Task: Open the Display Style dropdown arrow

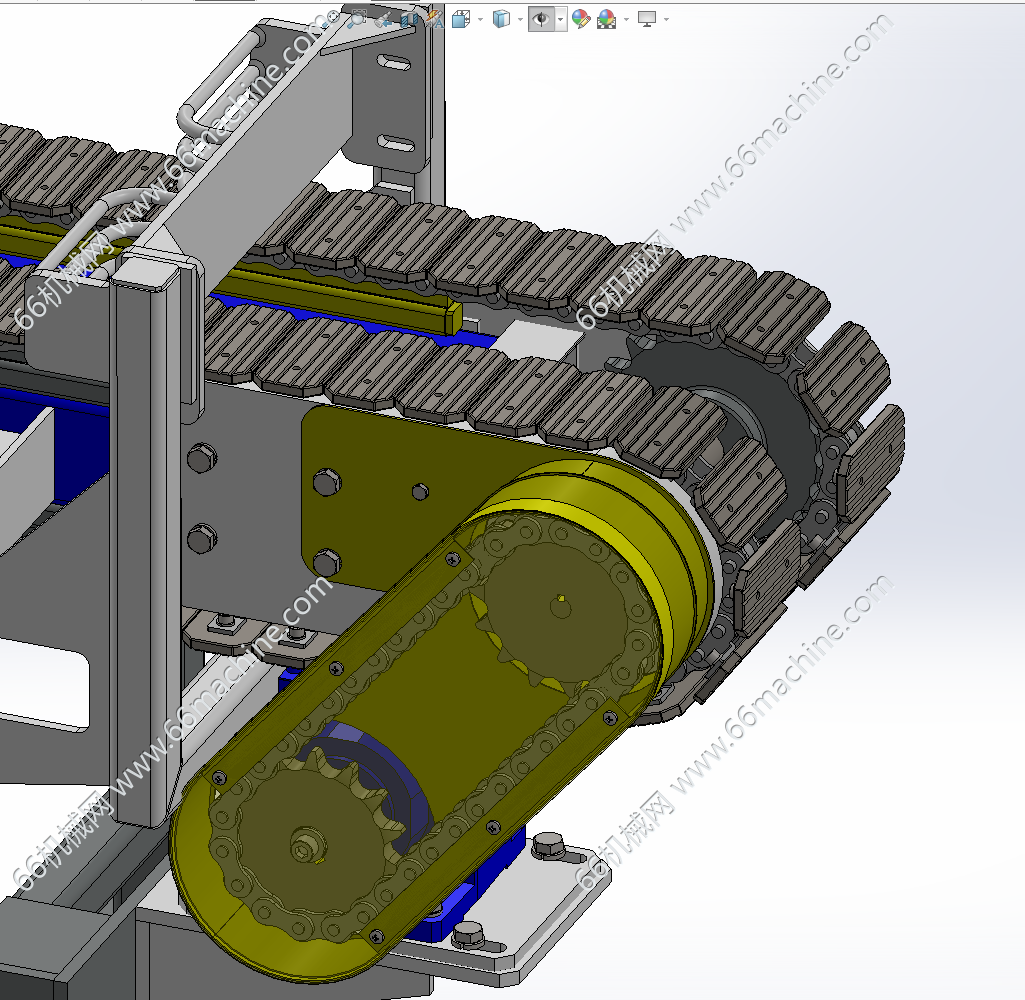Action: 520,19
